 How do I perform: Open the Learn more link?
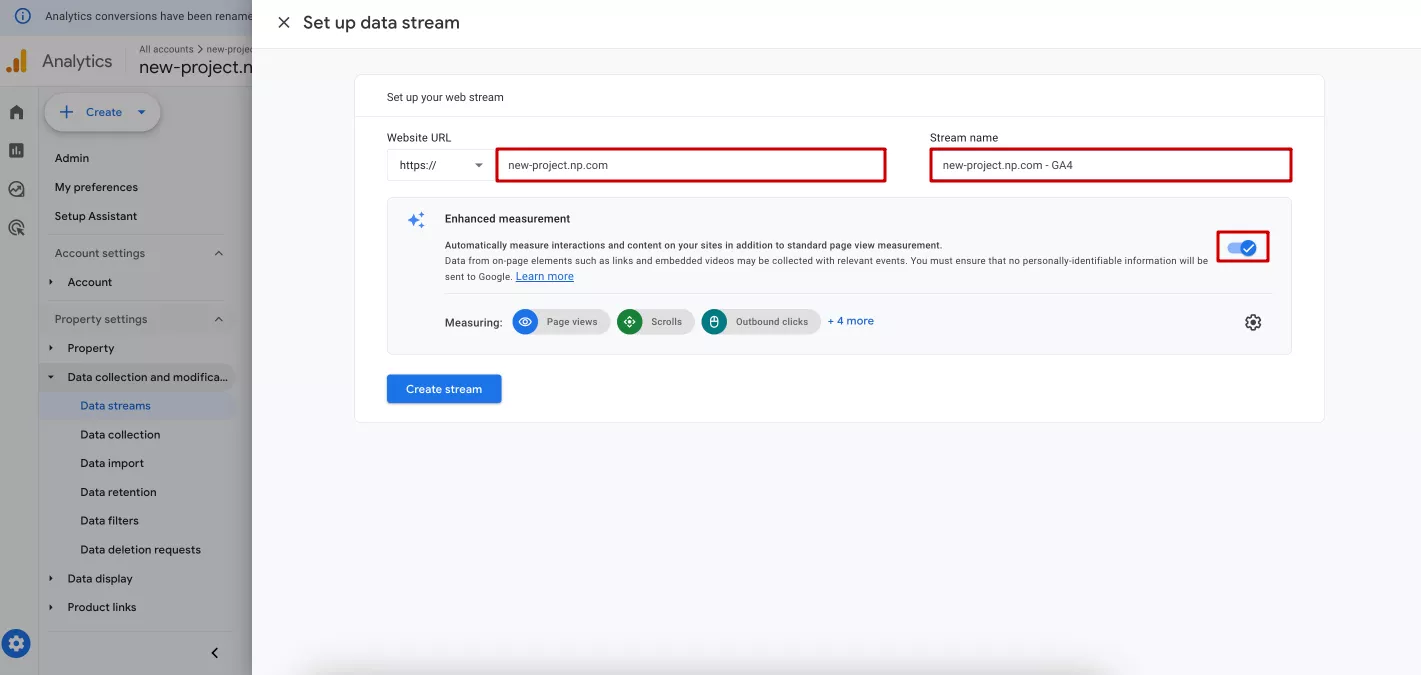[x=545, y=277]
